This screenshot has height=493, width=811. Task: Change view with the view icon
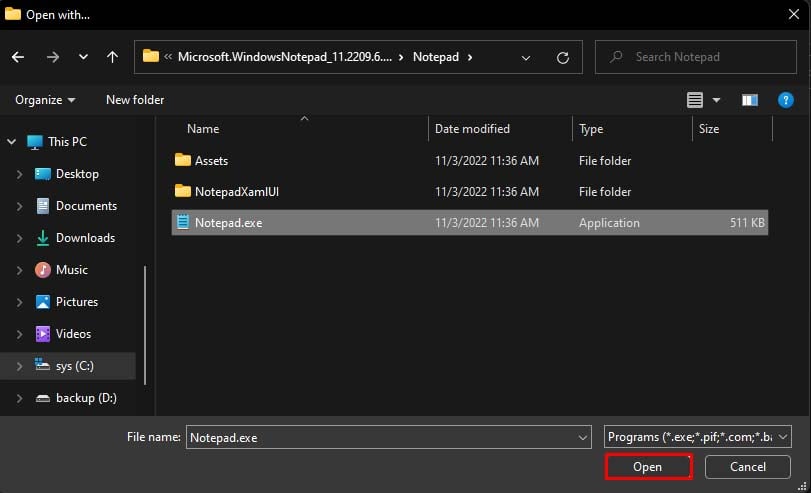coord(694,100)
